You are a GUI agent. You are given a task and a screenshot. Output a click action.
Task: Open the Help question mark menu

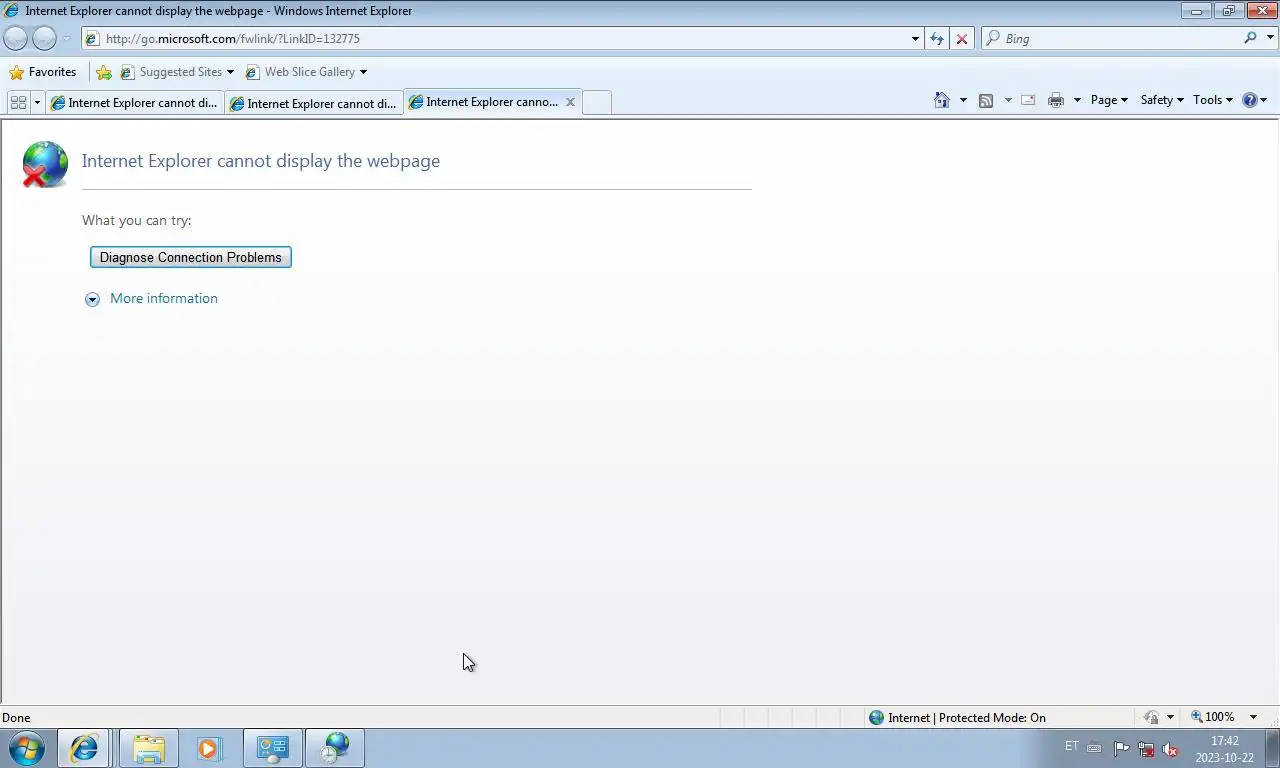(1254, 100)
